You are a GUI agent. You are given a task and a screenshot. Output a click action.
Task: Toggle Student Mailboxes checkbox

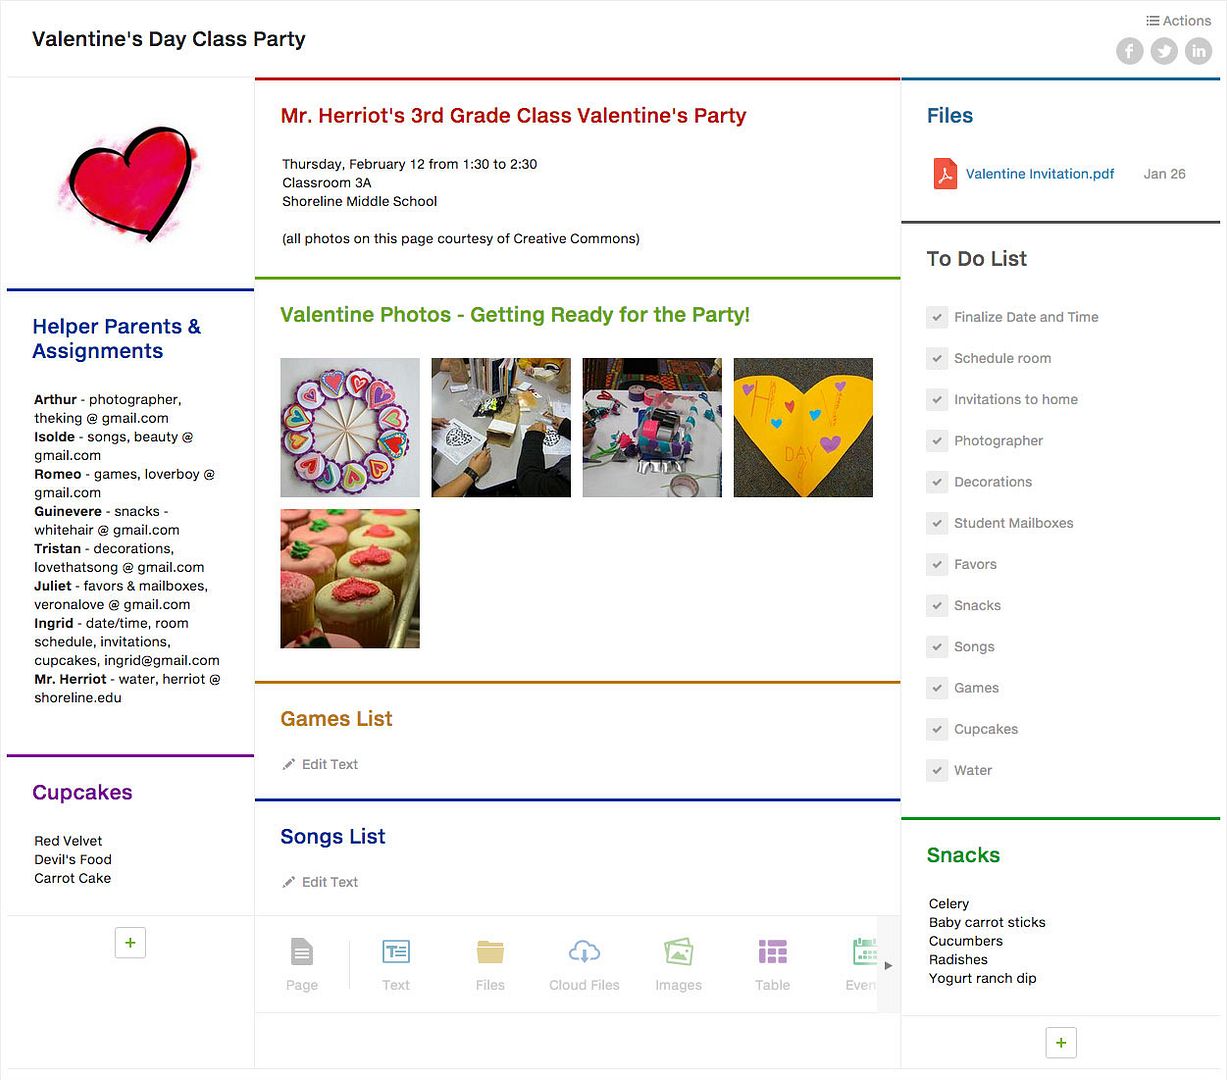point(937,523)
